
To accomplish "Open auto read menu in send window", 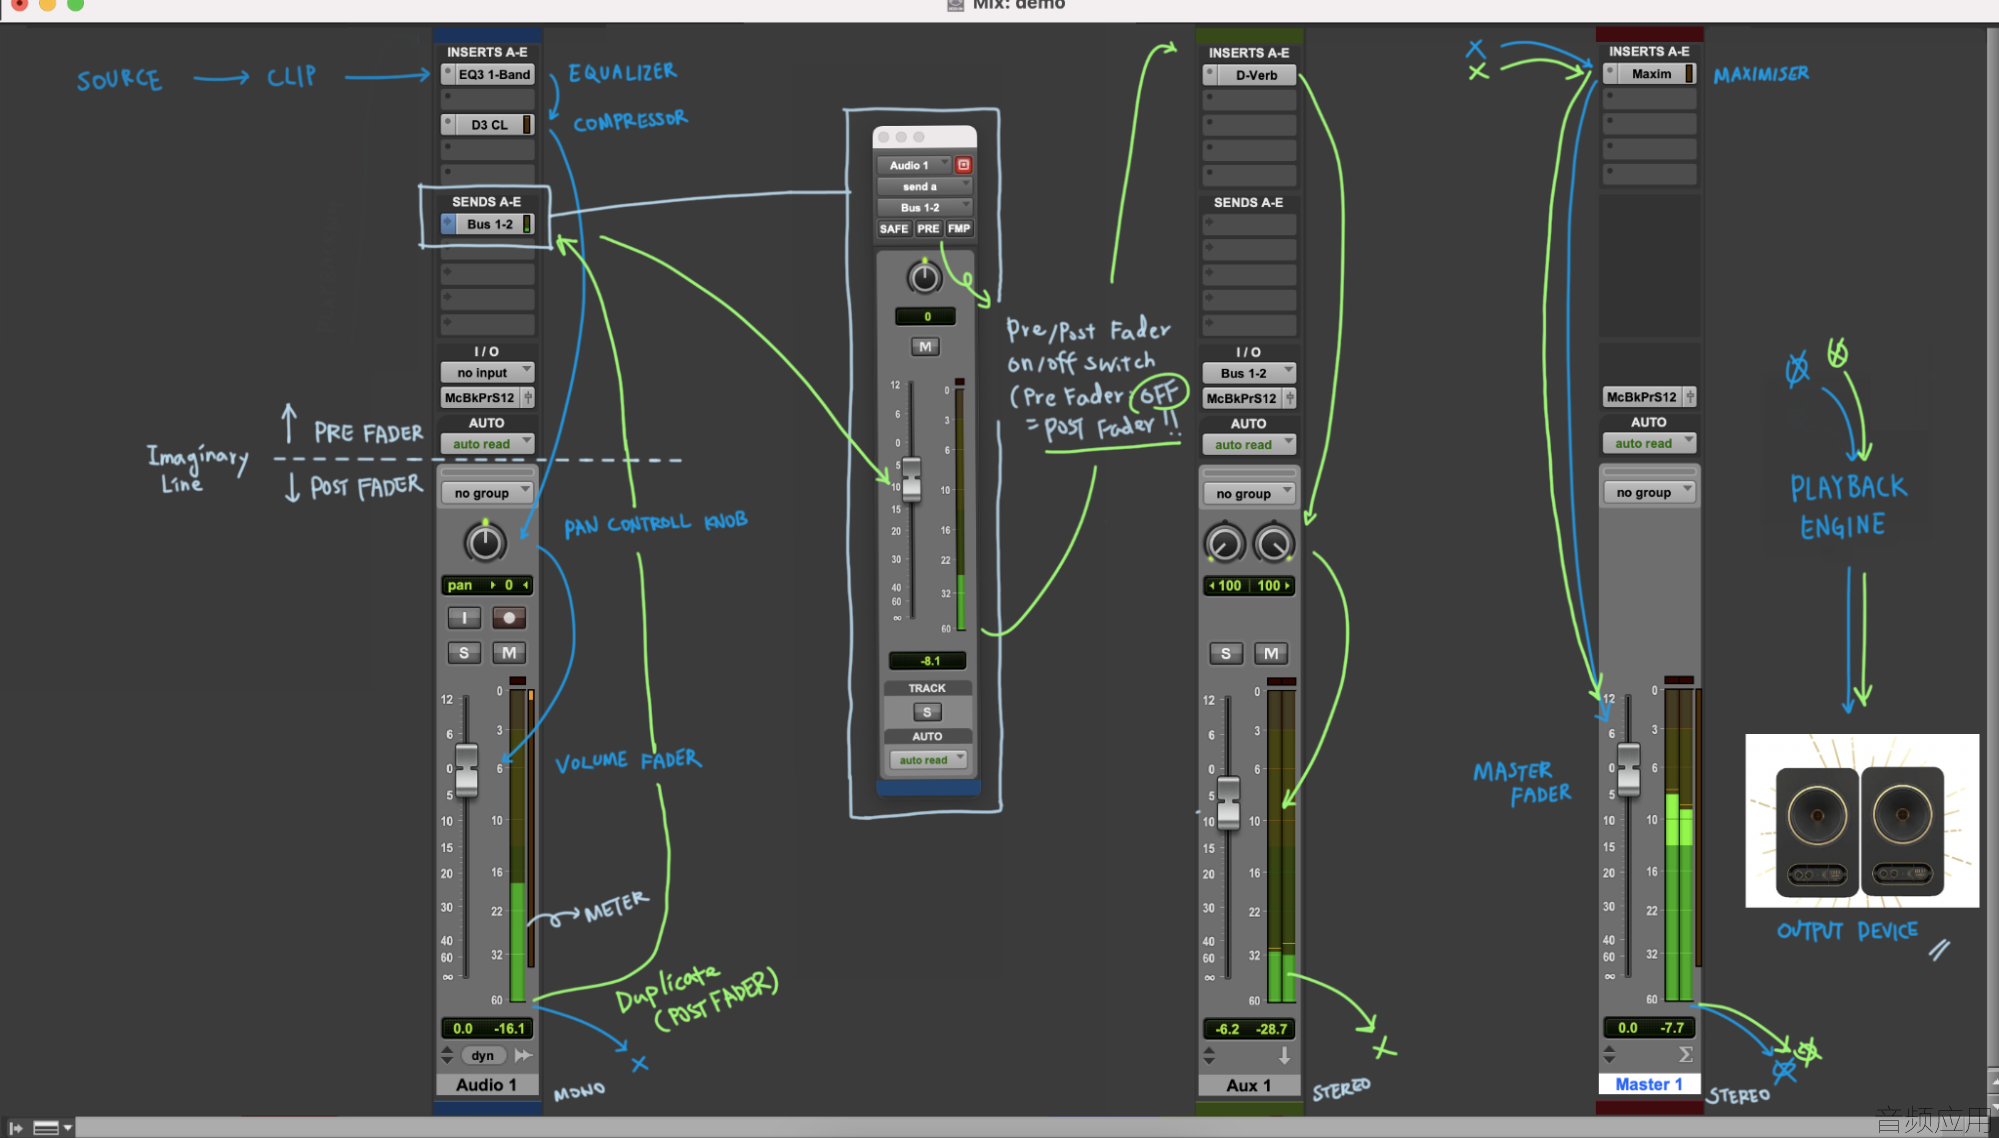I will (x=928, y=761).
